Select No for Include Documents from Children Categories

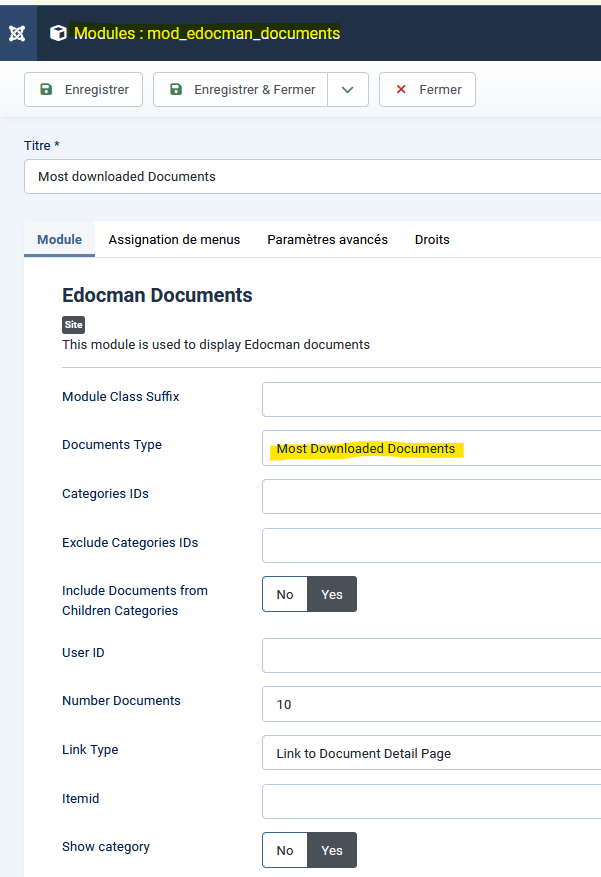285,594
